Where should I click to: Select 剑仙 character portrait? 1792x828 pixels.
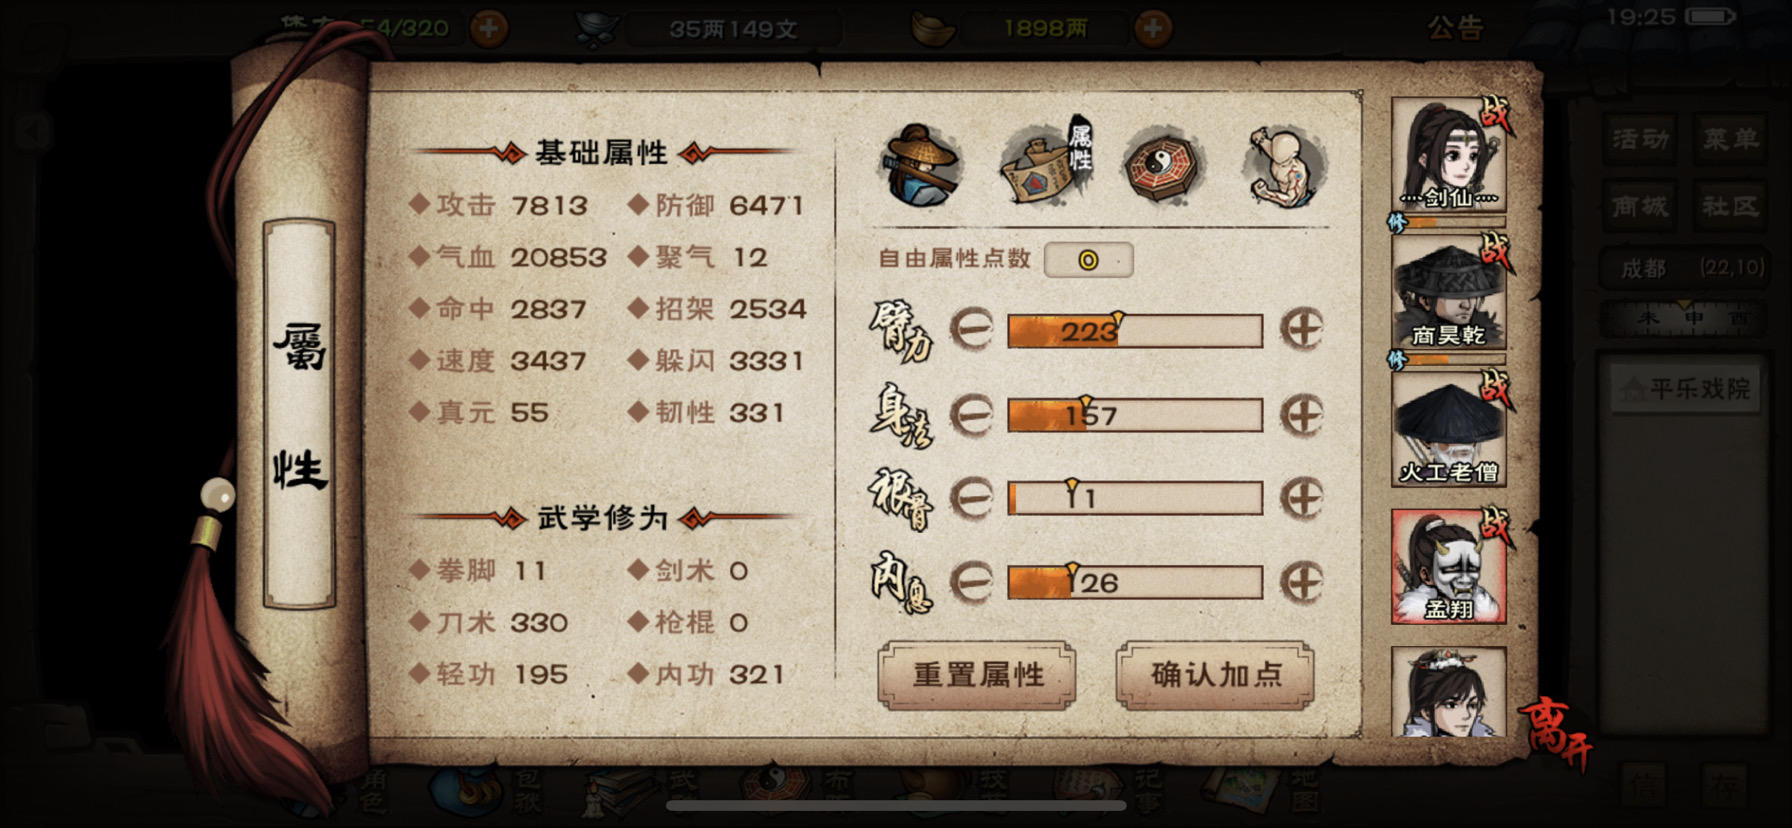(x=1449, y=155)
